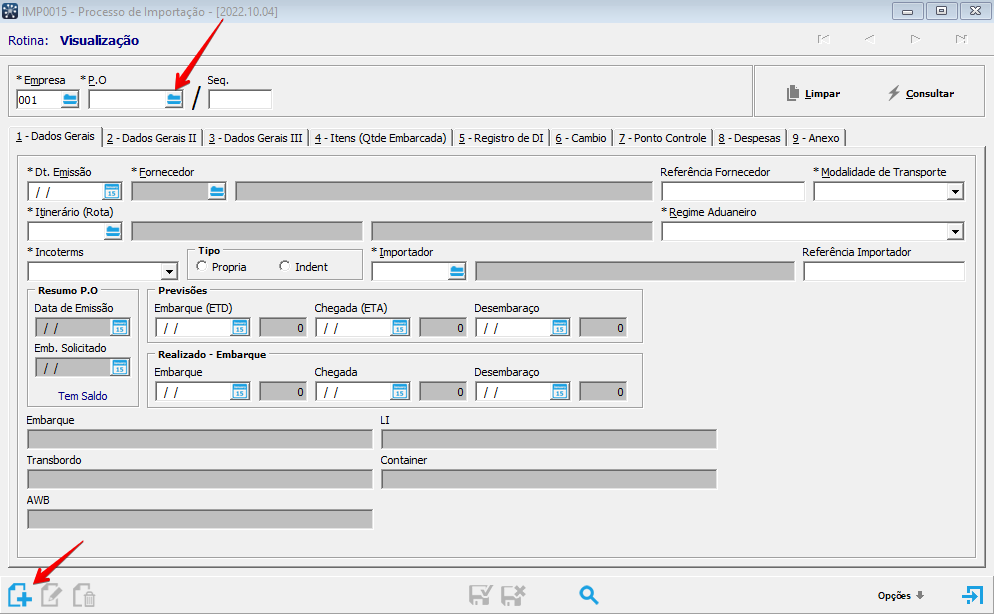Expand the Regime Aduaneiro dropdown
994x614 pixels.
pyautogui.click(x=955, y=231)
